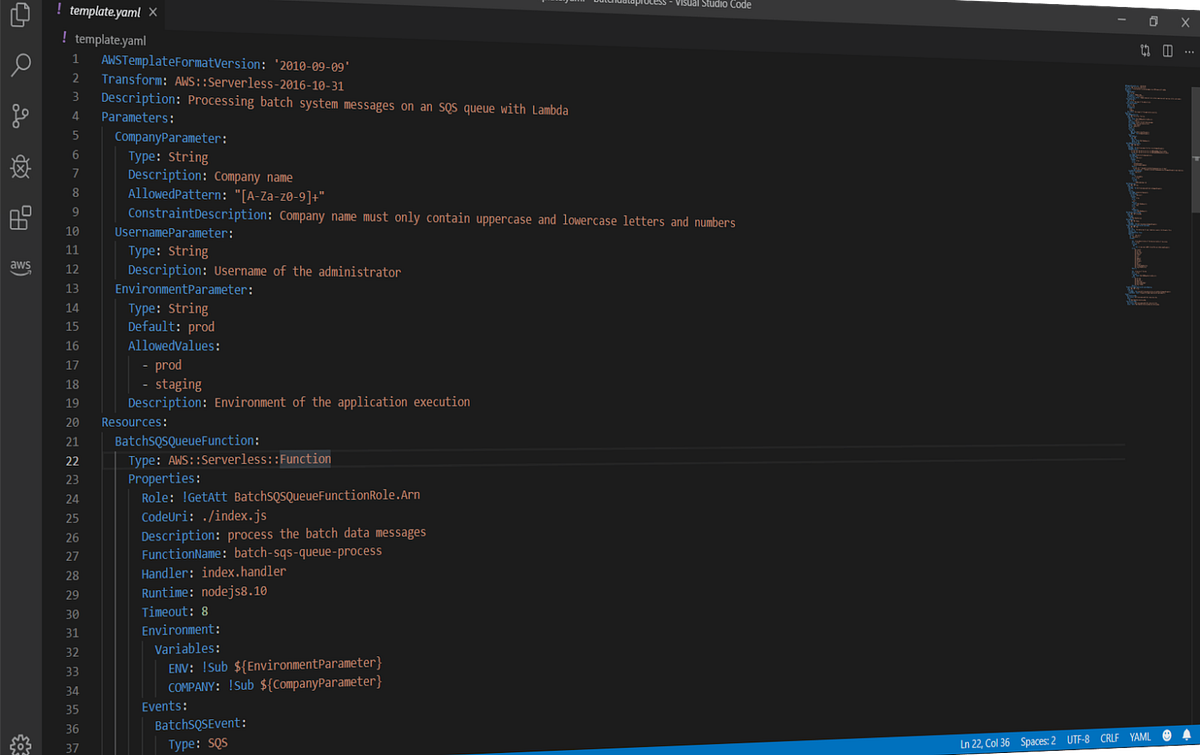The height and width of the screenshot is (755, 1200).
Task: Open the Source Control view
Action: pyautogui.click(x=20, y=116)
